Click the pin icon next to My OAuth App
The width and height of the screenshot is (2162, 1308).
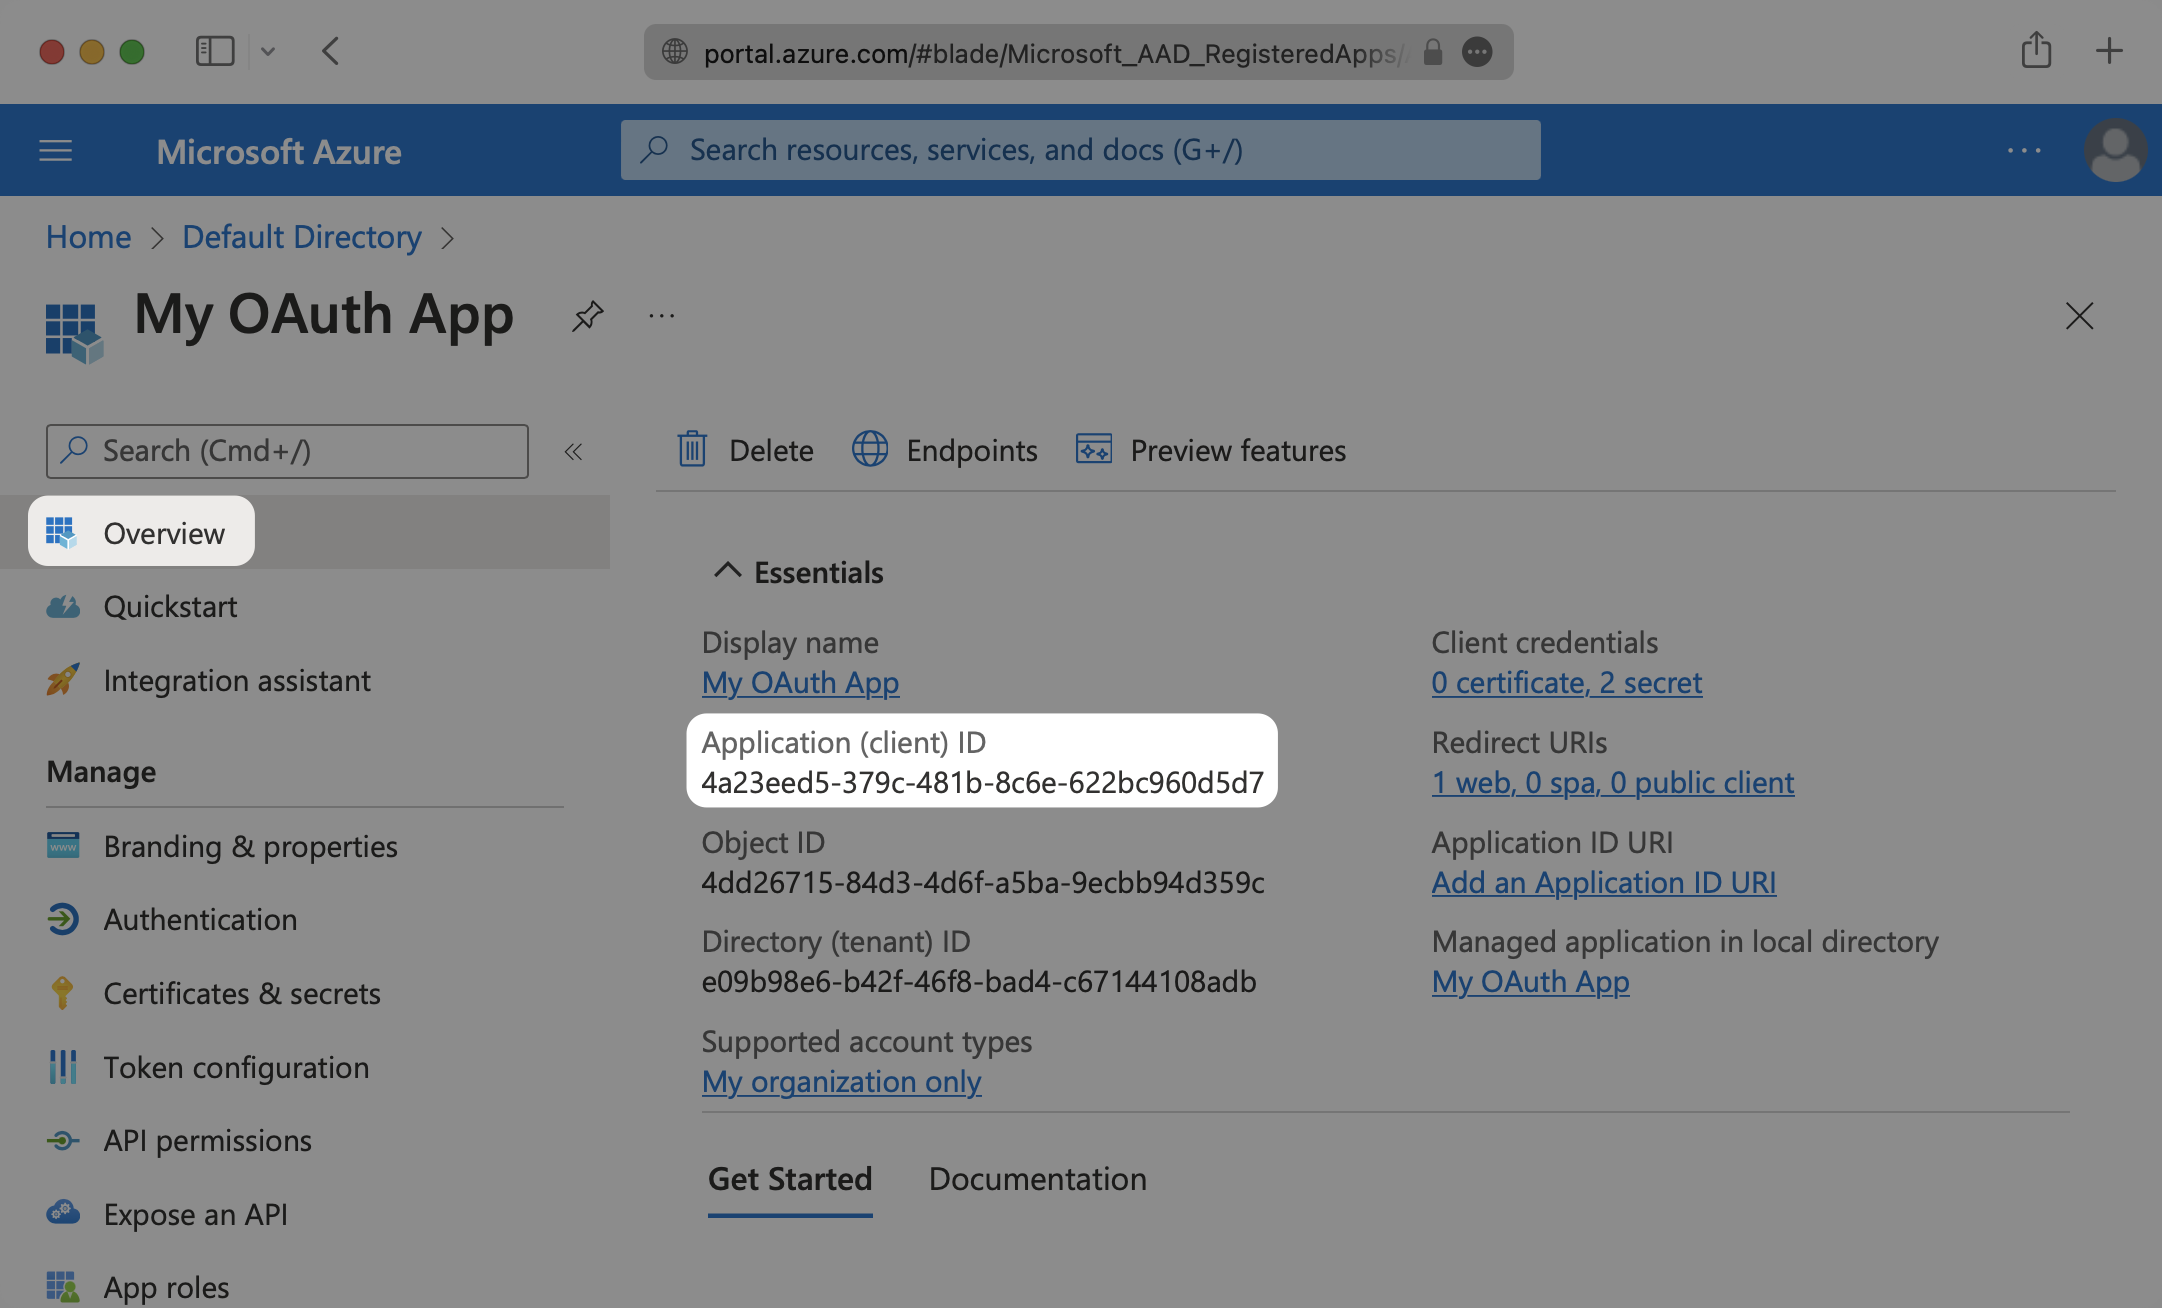coord(587,316)
